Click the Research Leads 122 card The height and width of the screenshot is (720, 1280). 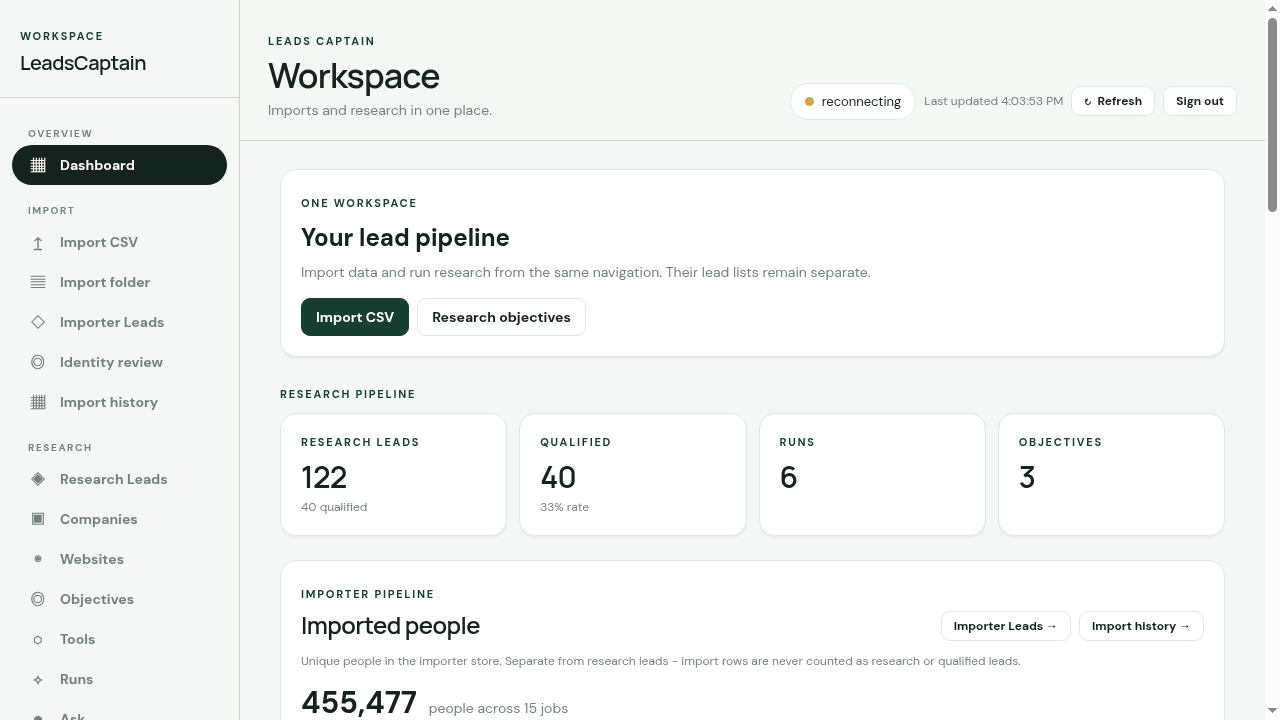click(x=393, y=475)
